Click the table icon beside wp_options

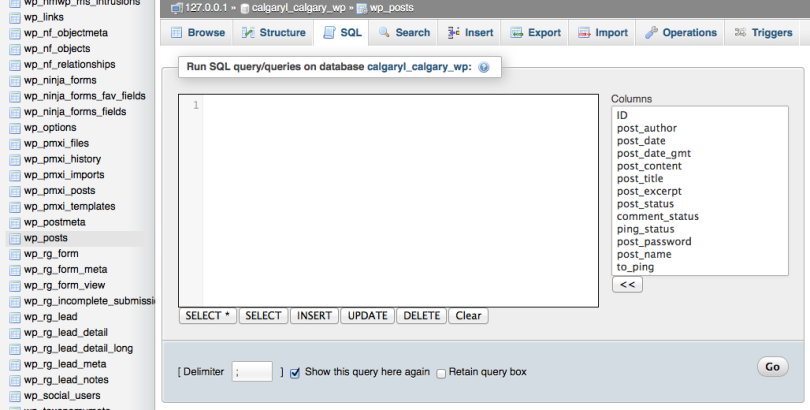[15, 128]
